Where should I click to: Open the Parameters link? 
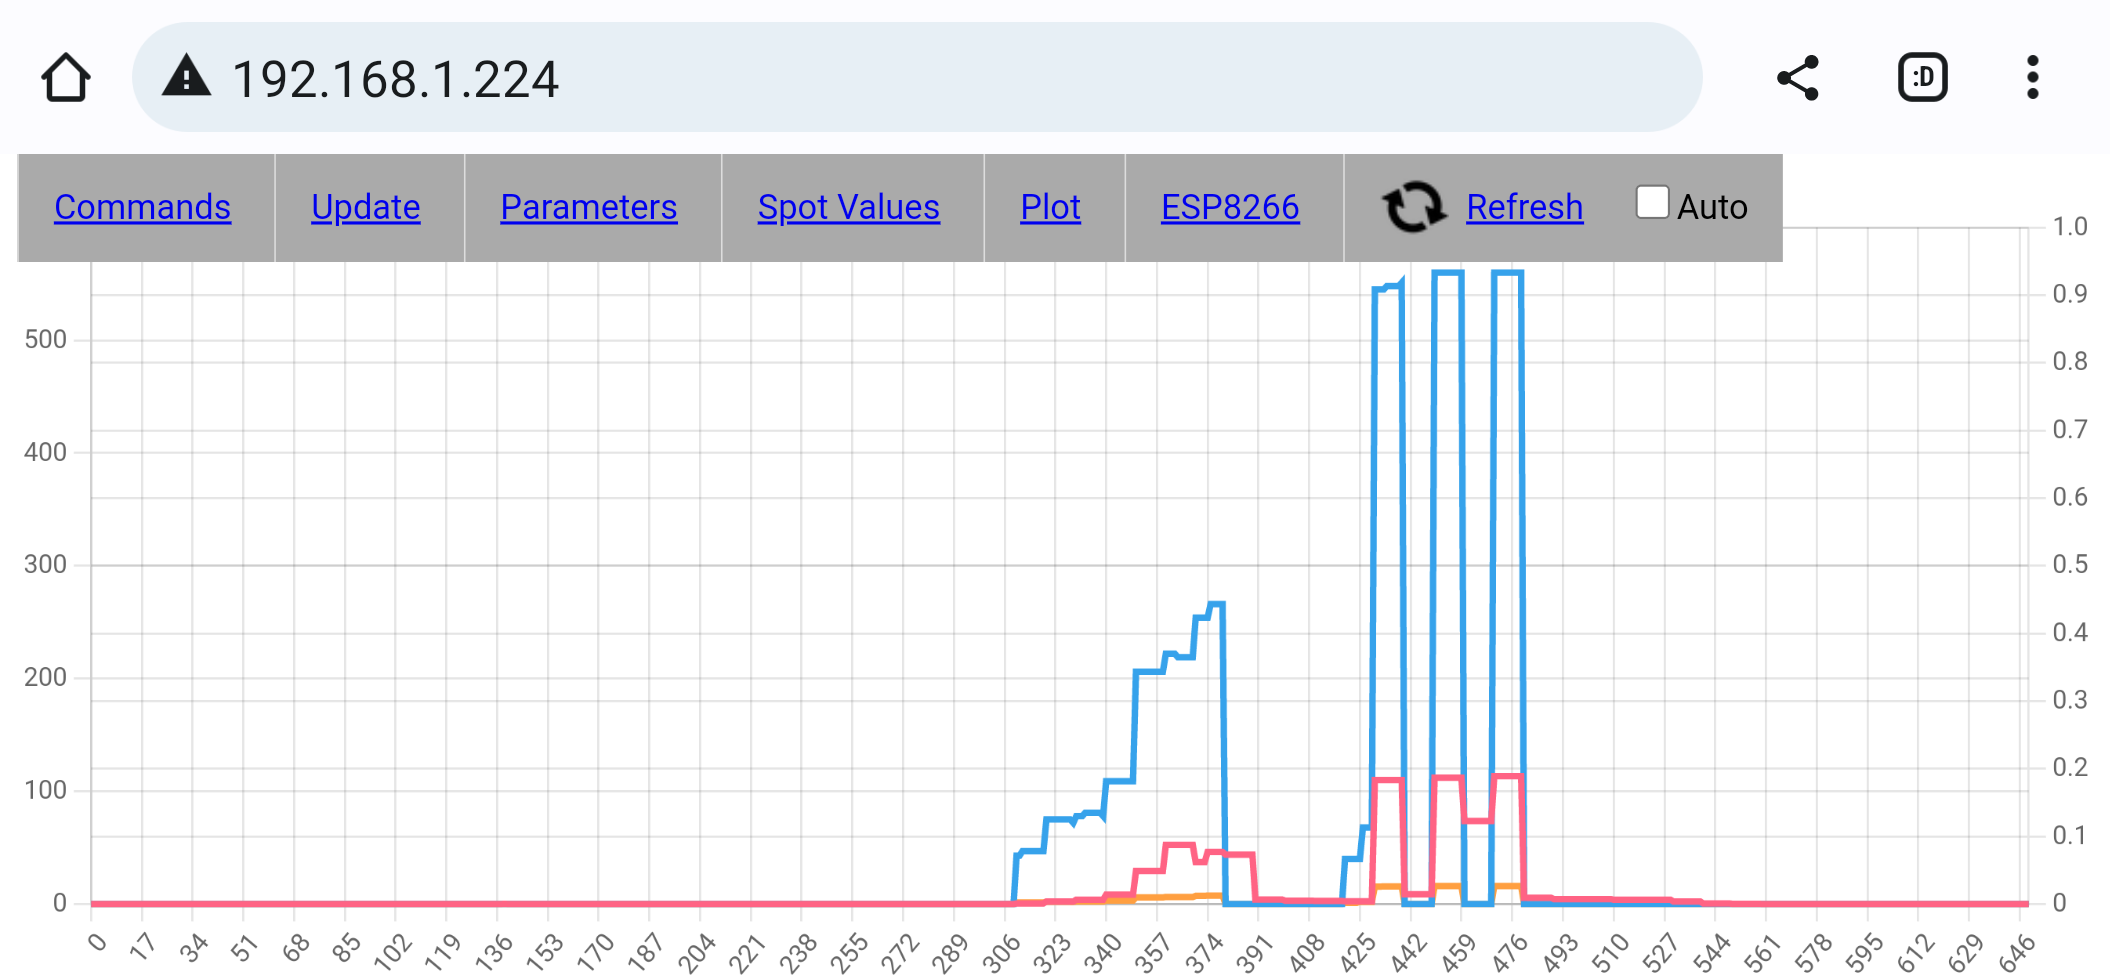click(x=588, y=207)
